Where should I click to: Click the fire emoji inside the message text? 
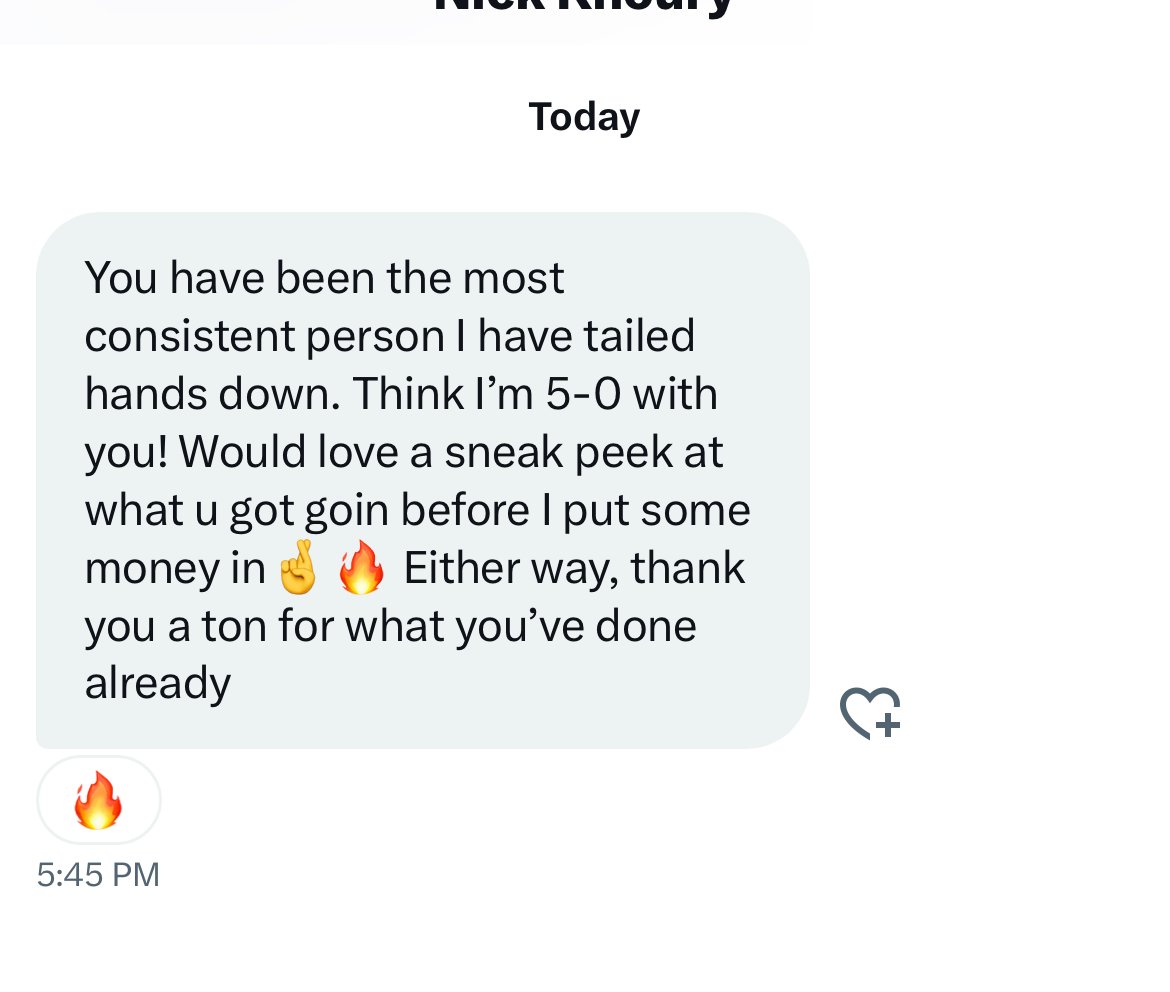tap(361, 570)
